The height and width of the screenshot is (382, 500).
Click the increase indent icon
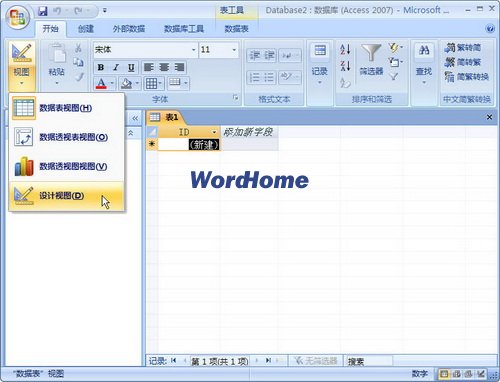pos(269,55)
